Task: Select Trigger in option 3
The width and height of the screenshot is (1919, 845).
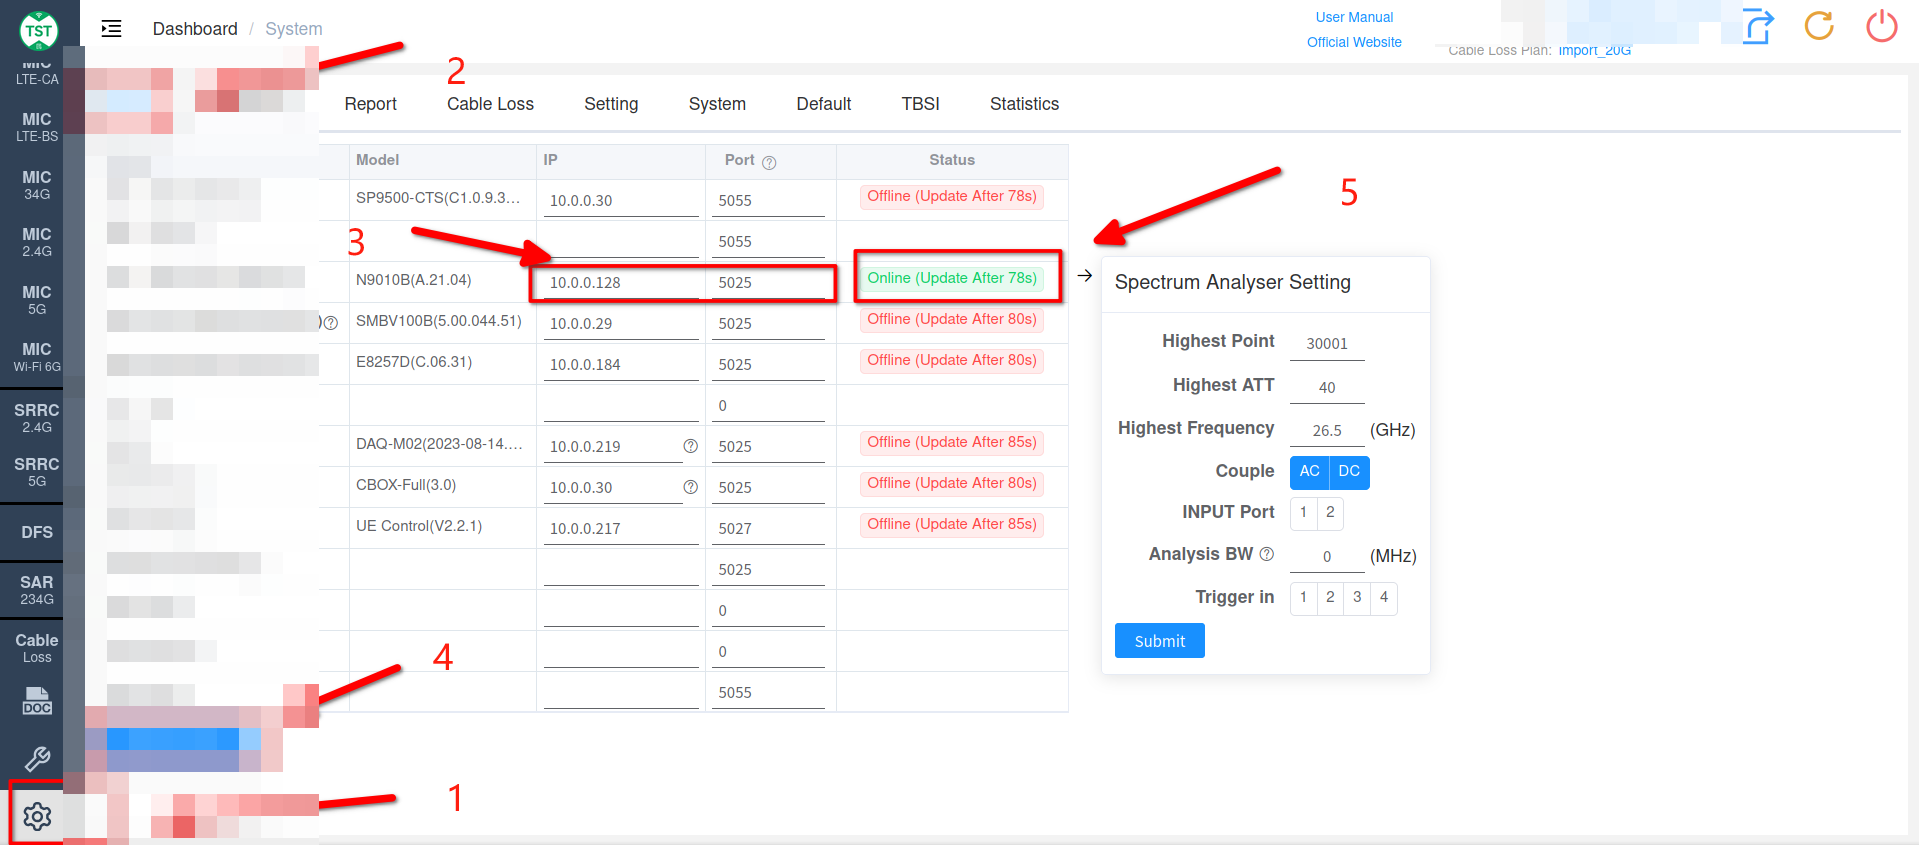Action: pos(1357,598)
